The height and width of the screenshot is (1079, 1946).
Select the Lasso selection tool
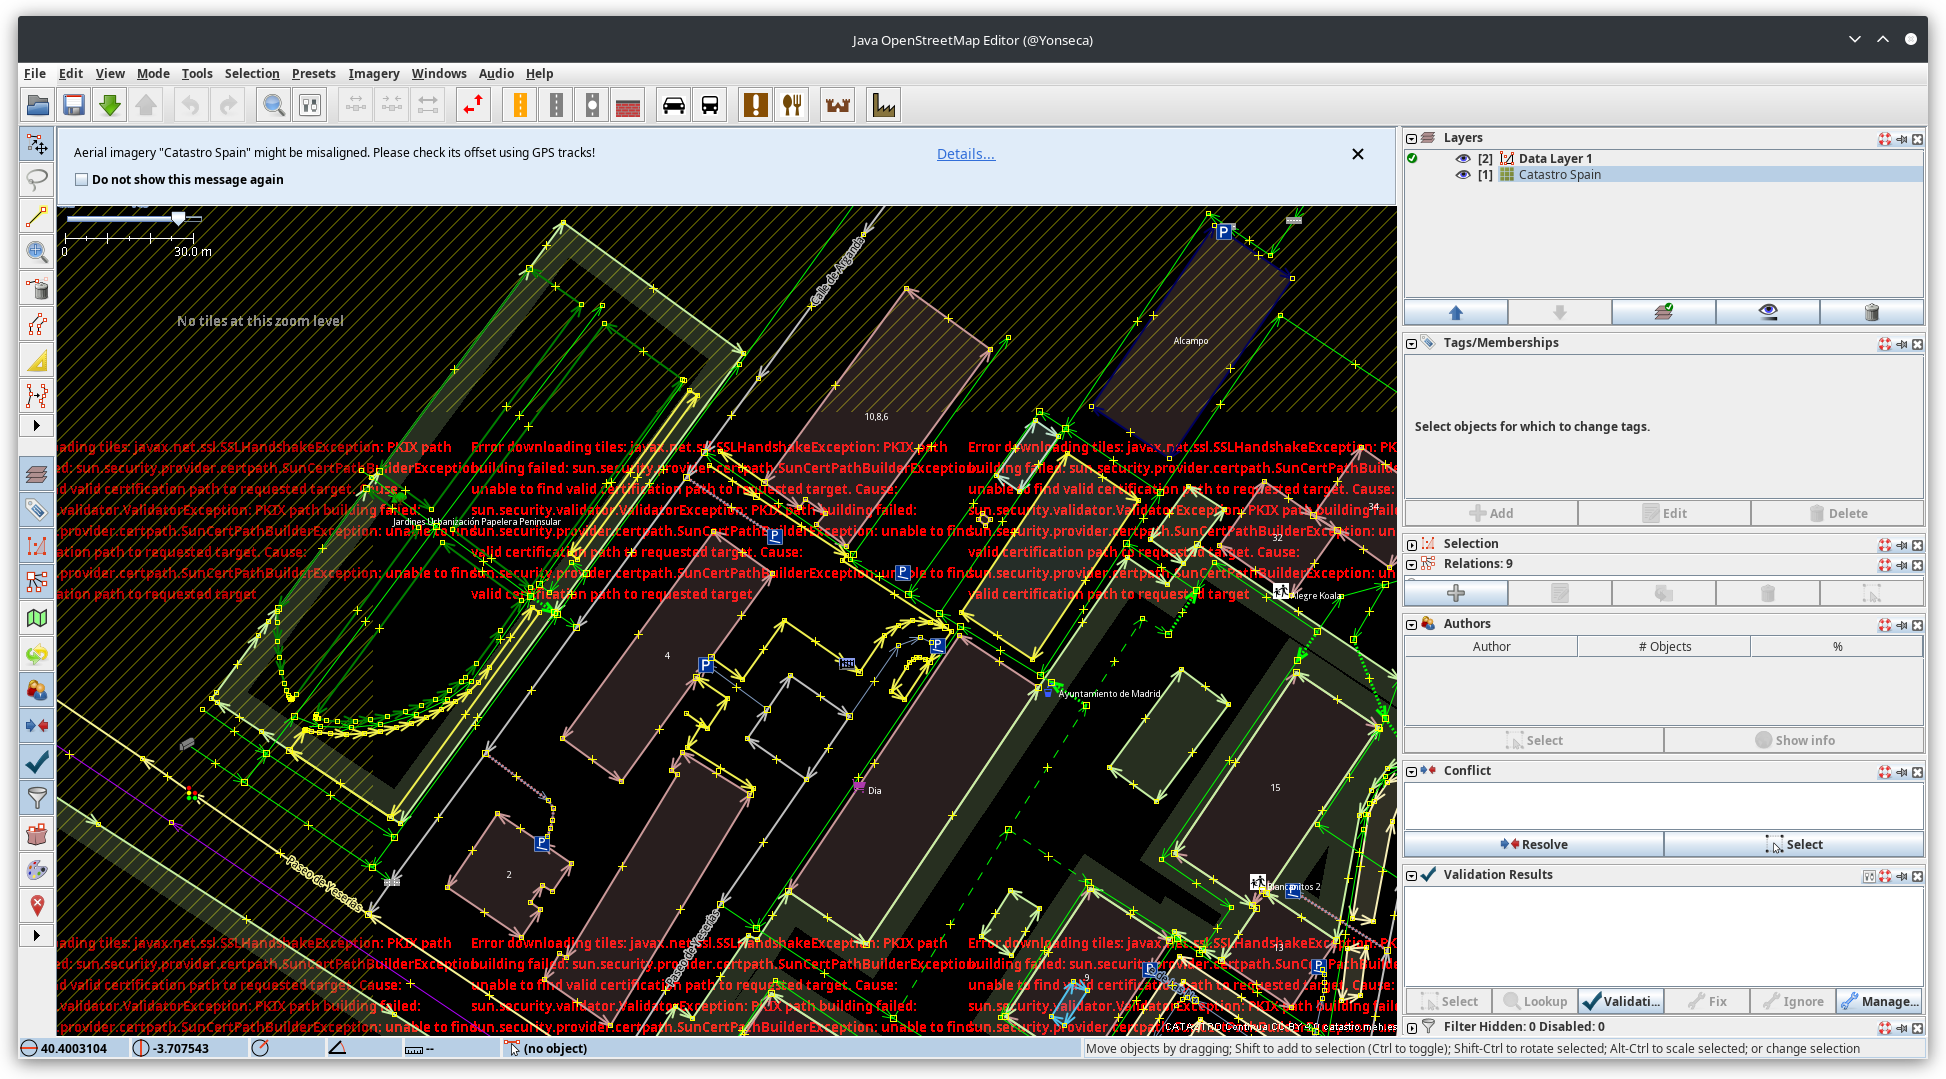point(37,180)
